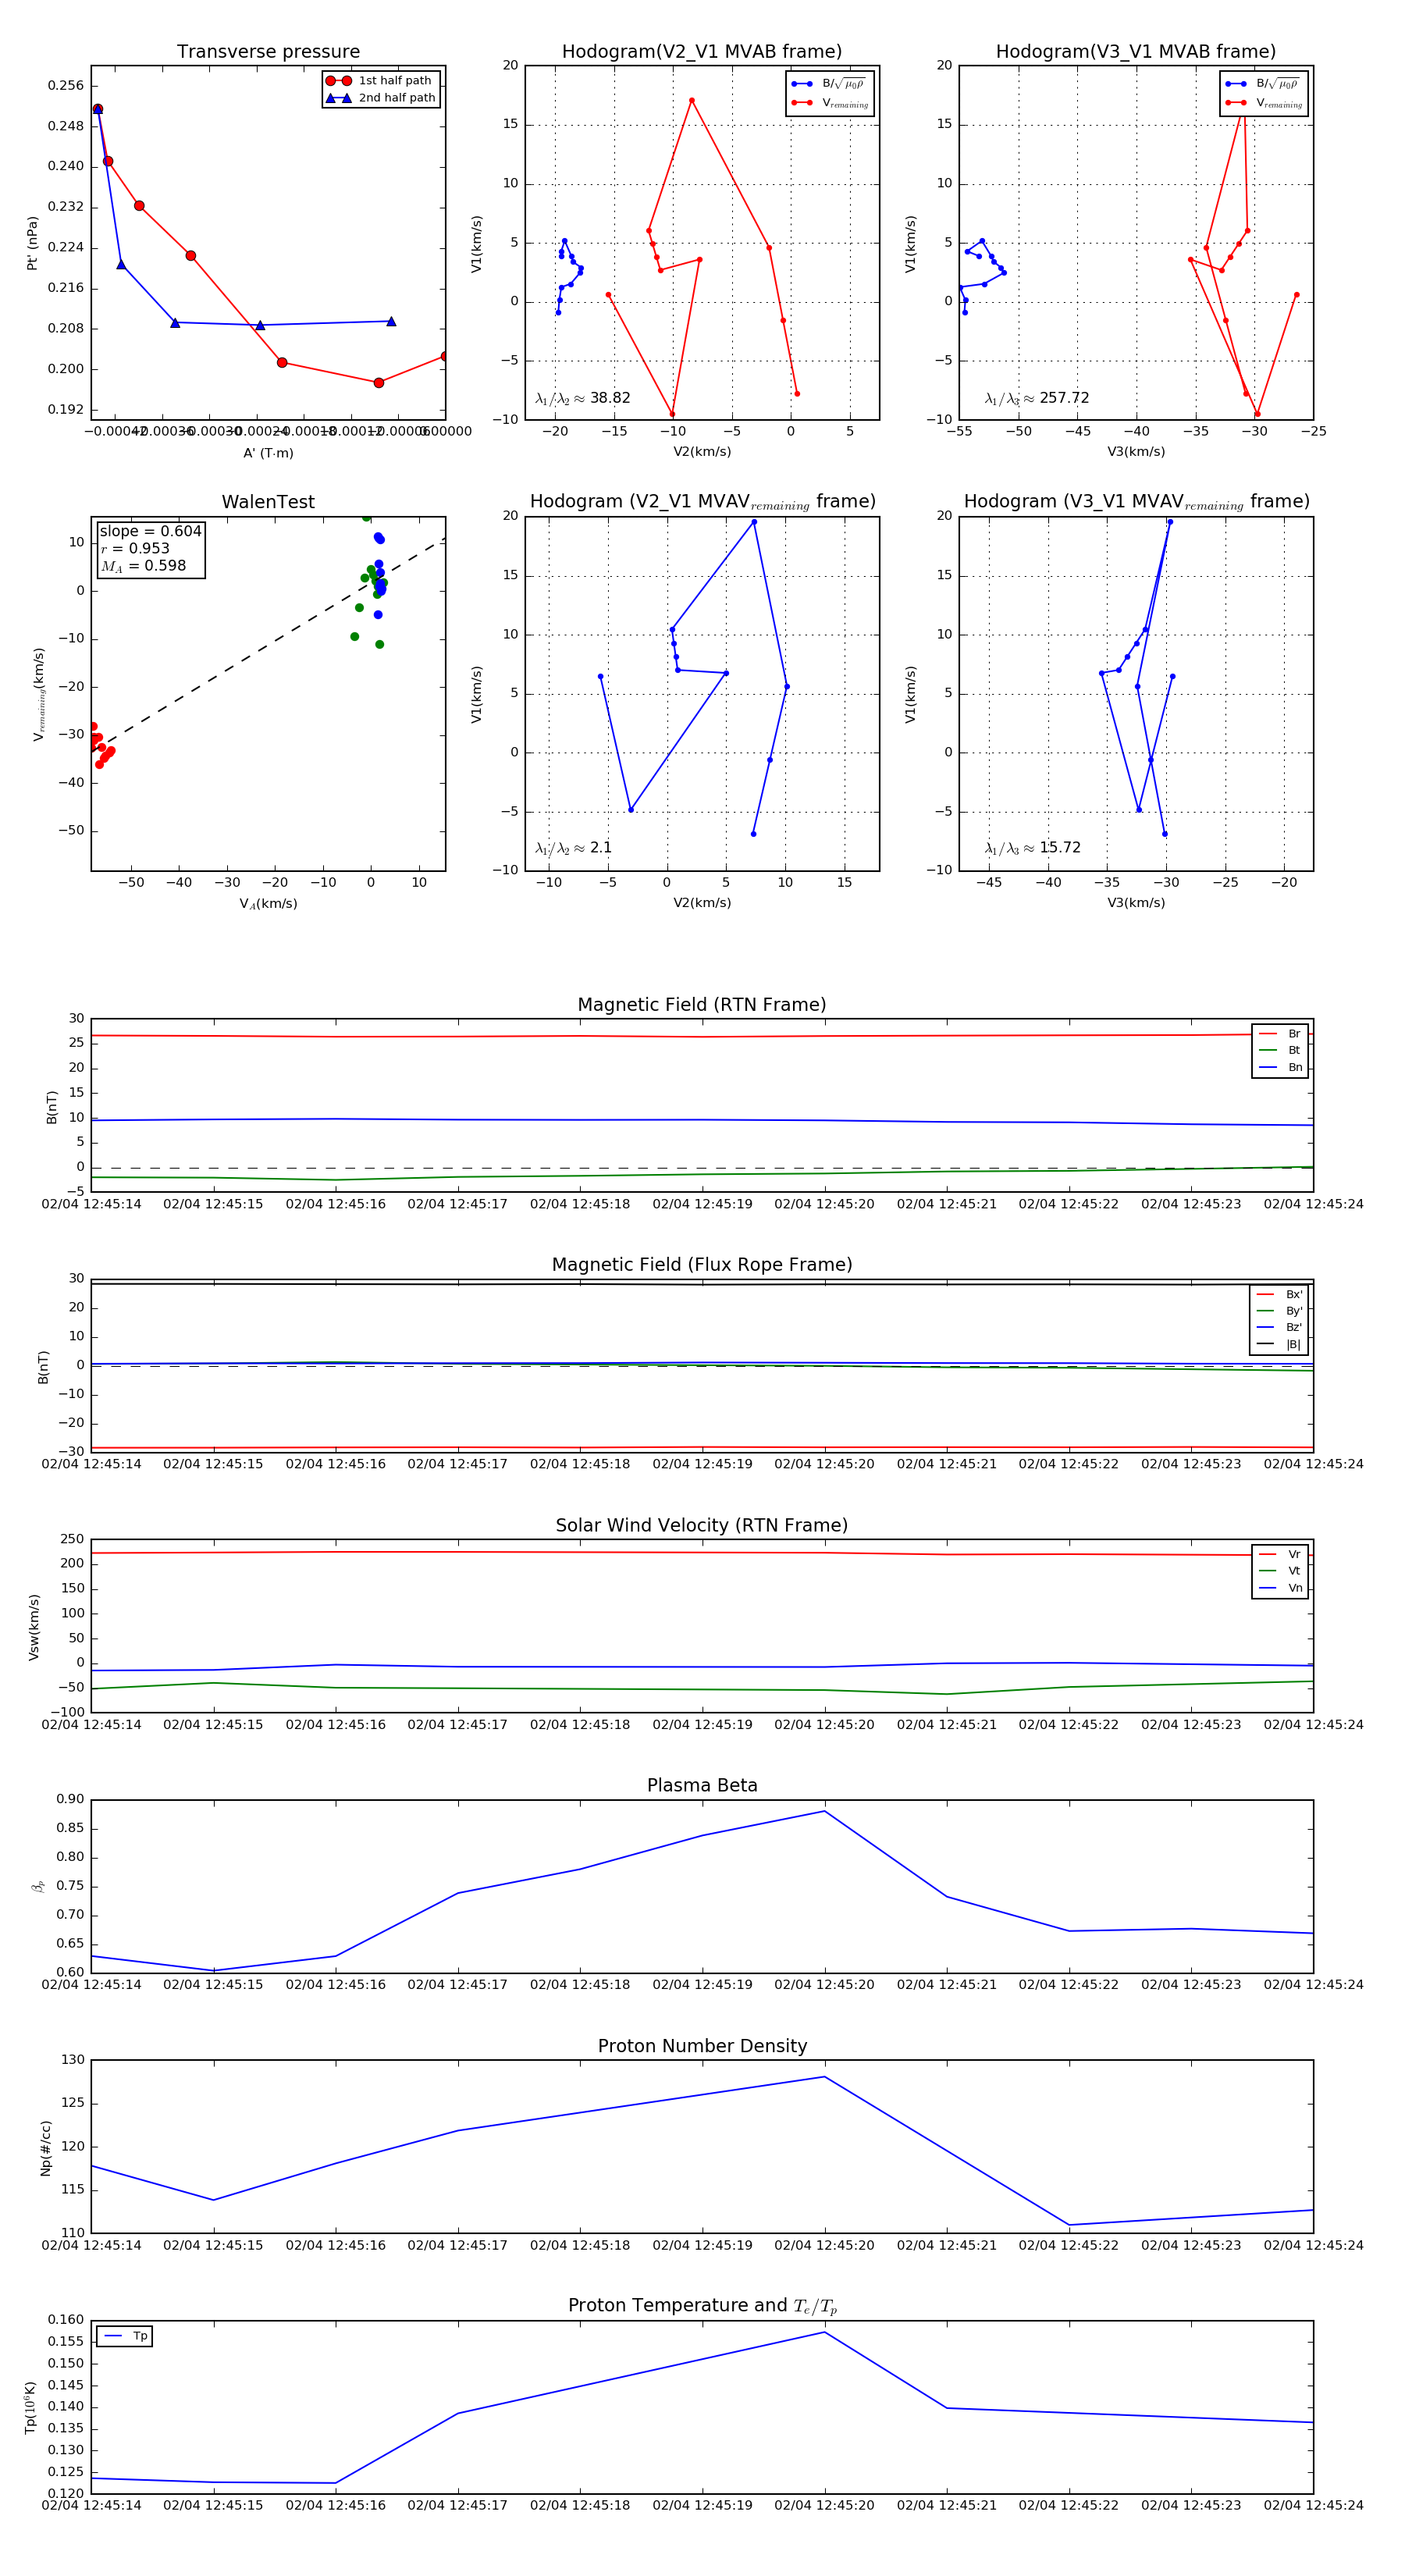Image resolution: width=1405 pixels, height=2576 pixels.
Task: Click the "WalenTest" plot title
Action: tap(268, 502)
